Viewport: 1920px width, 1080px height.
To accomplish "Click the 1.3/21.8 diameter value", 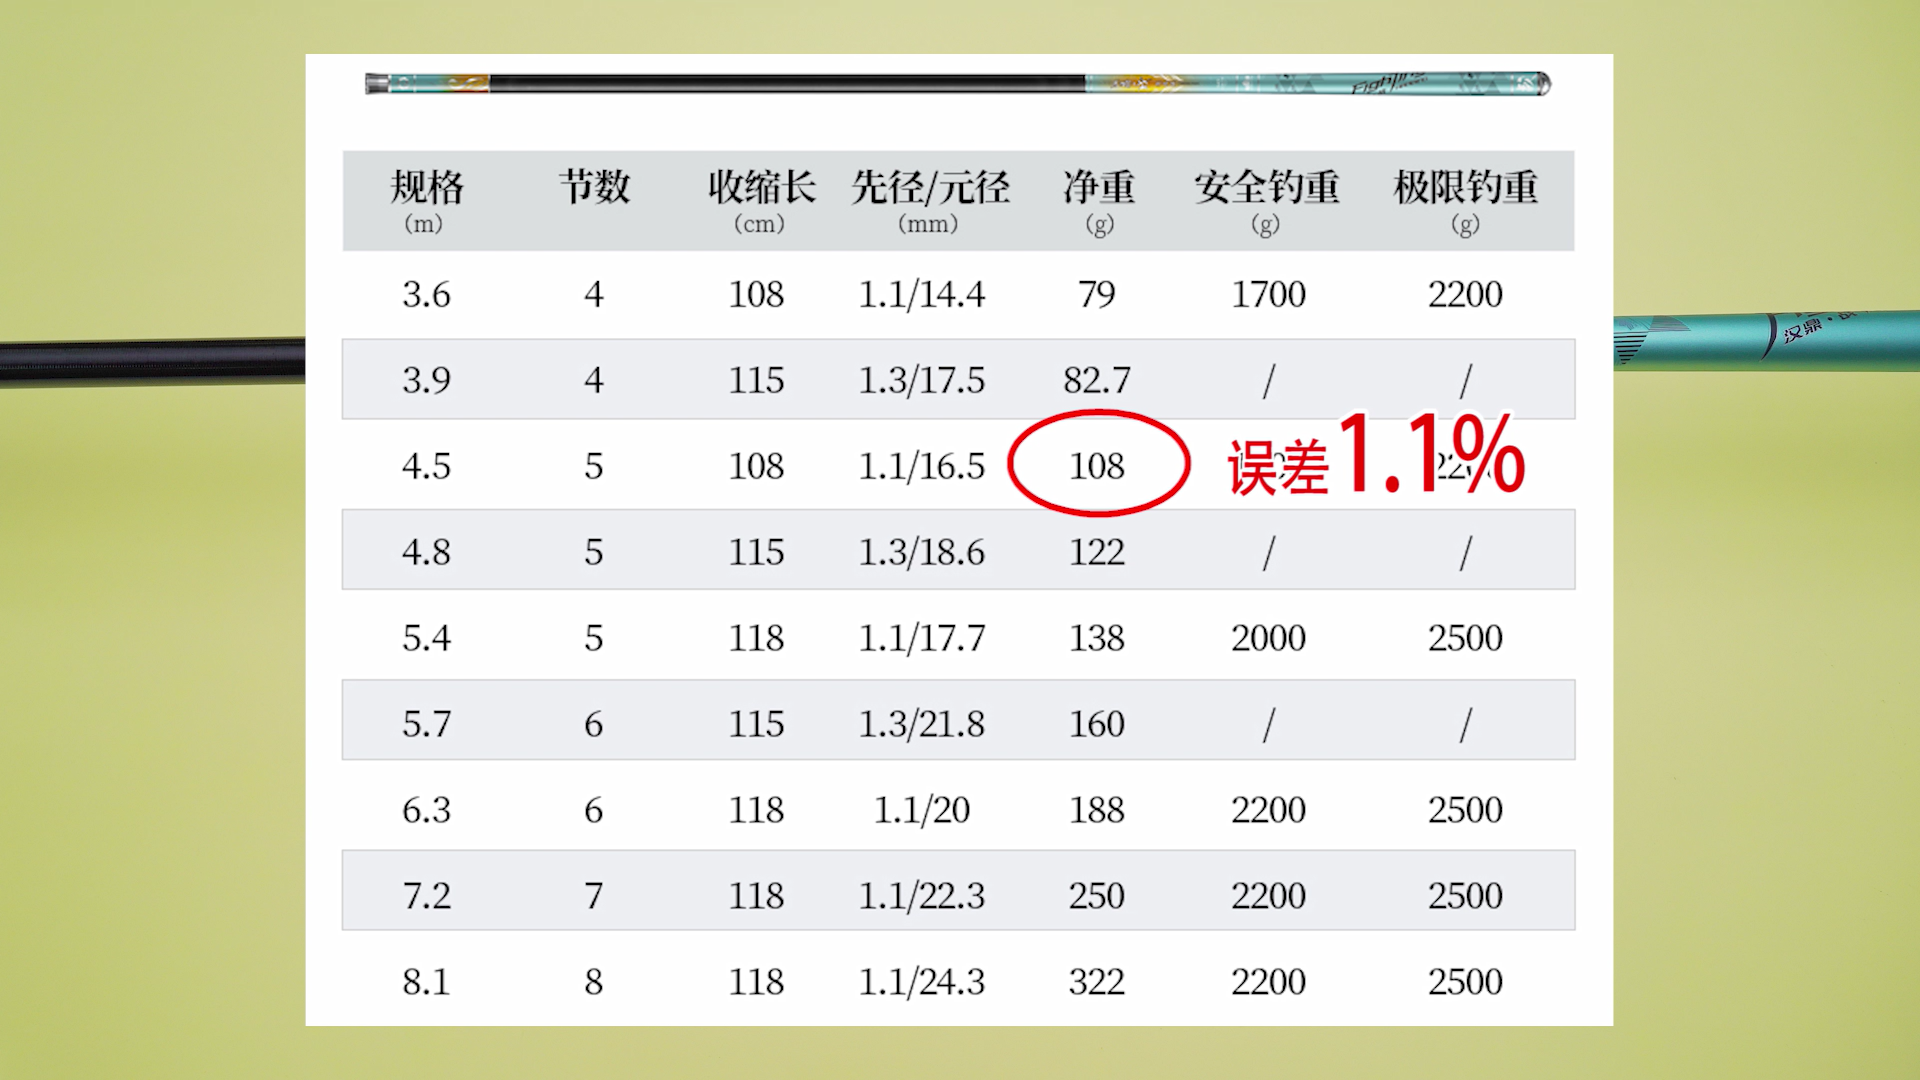I will click(x=921, y=724).
